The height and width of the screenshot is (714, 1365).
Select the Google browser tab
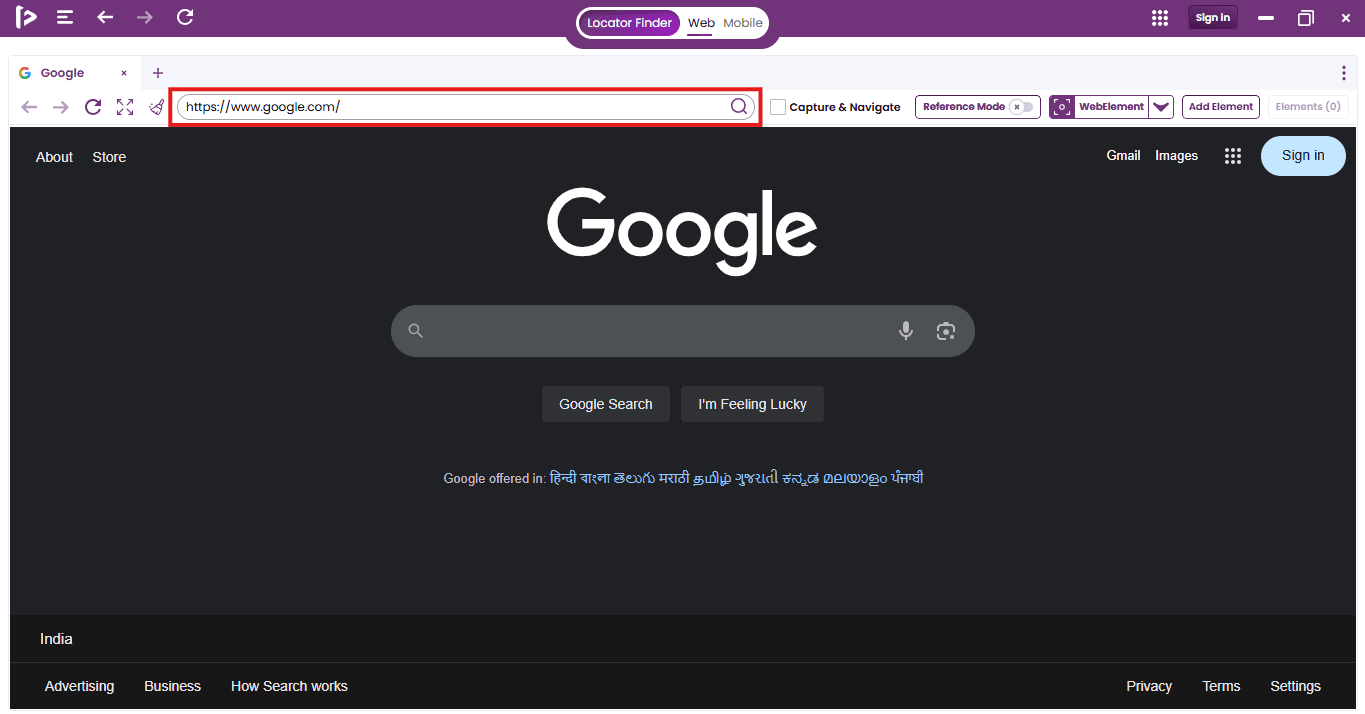(x=75, y=73)
